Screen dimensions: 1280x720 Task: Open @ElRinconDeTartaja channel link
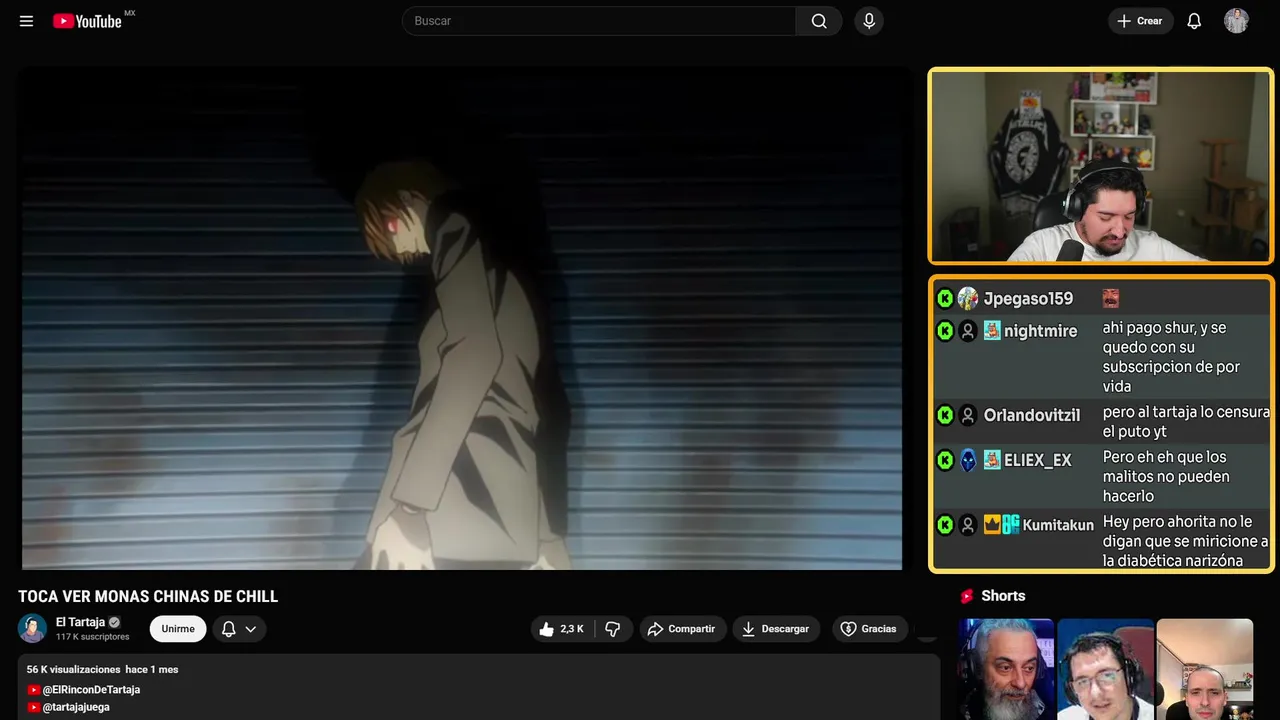(91, 690)
